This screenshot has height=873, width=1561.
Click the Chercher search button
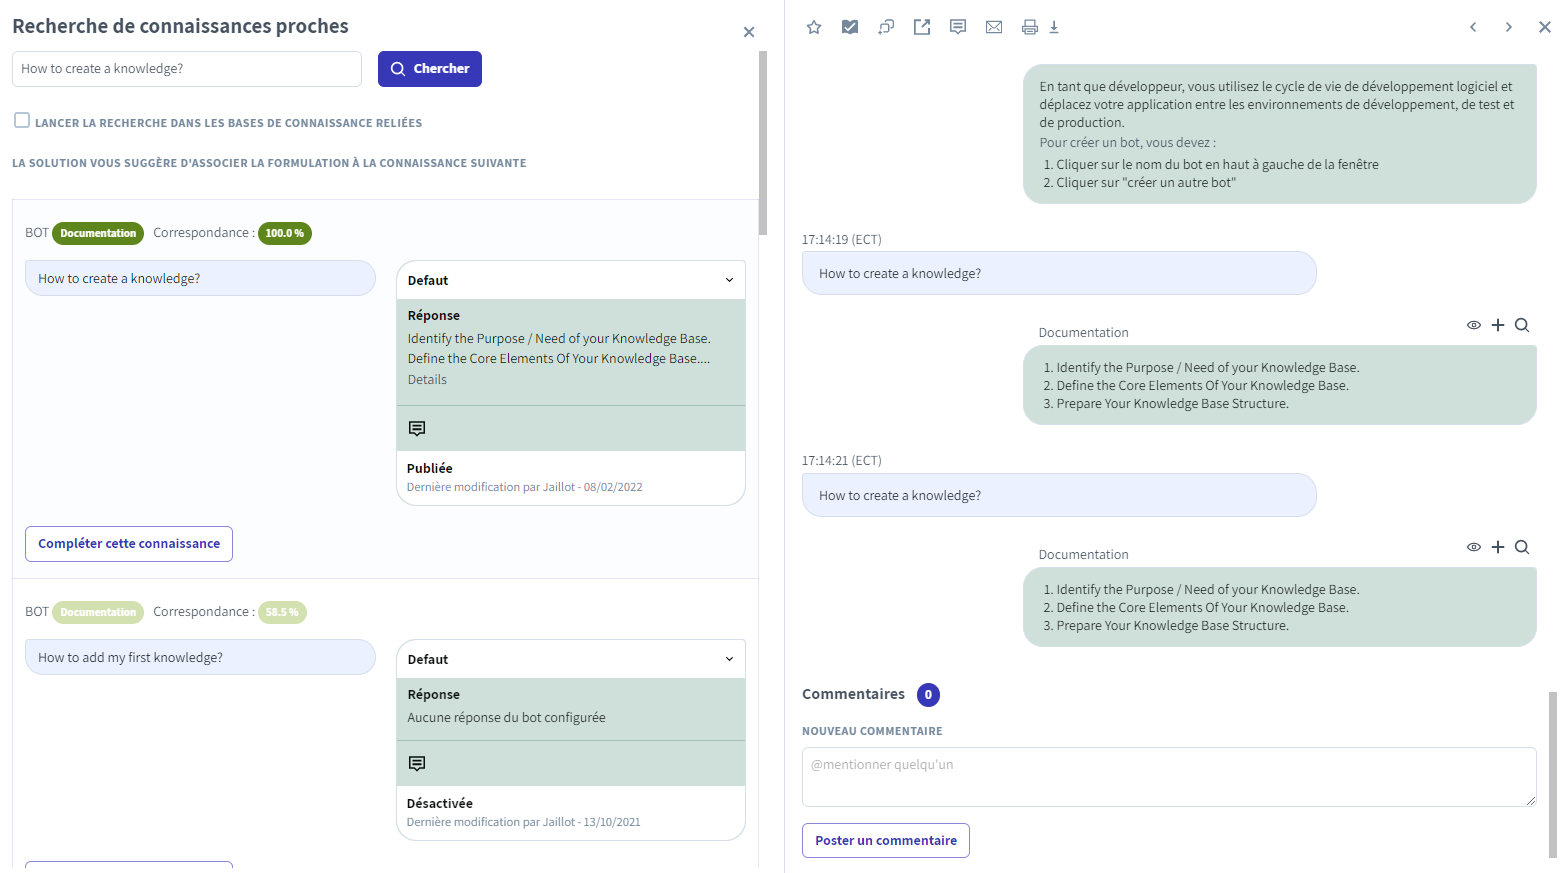click(430, 69)
